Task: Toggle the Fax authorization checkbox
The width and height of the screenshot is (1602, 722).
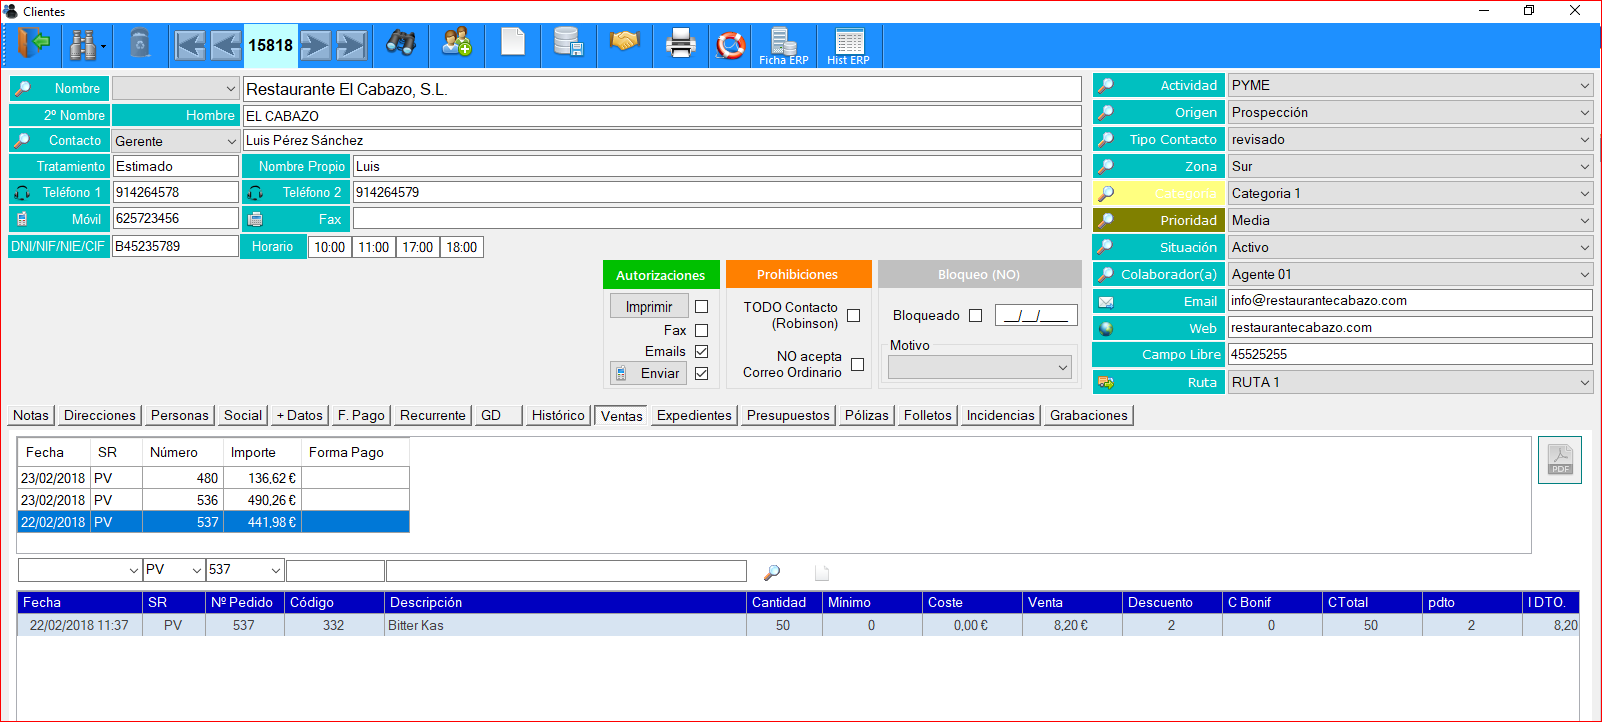Action: point(701,330)
